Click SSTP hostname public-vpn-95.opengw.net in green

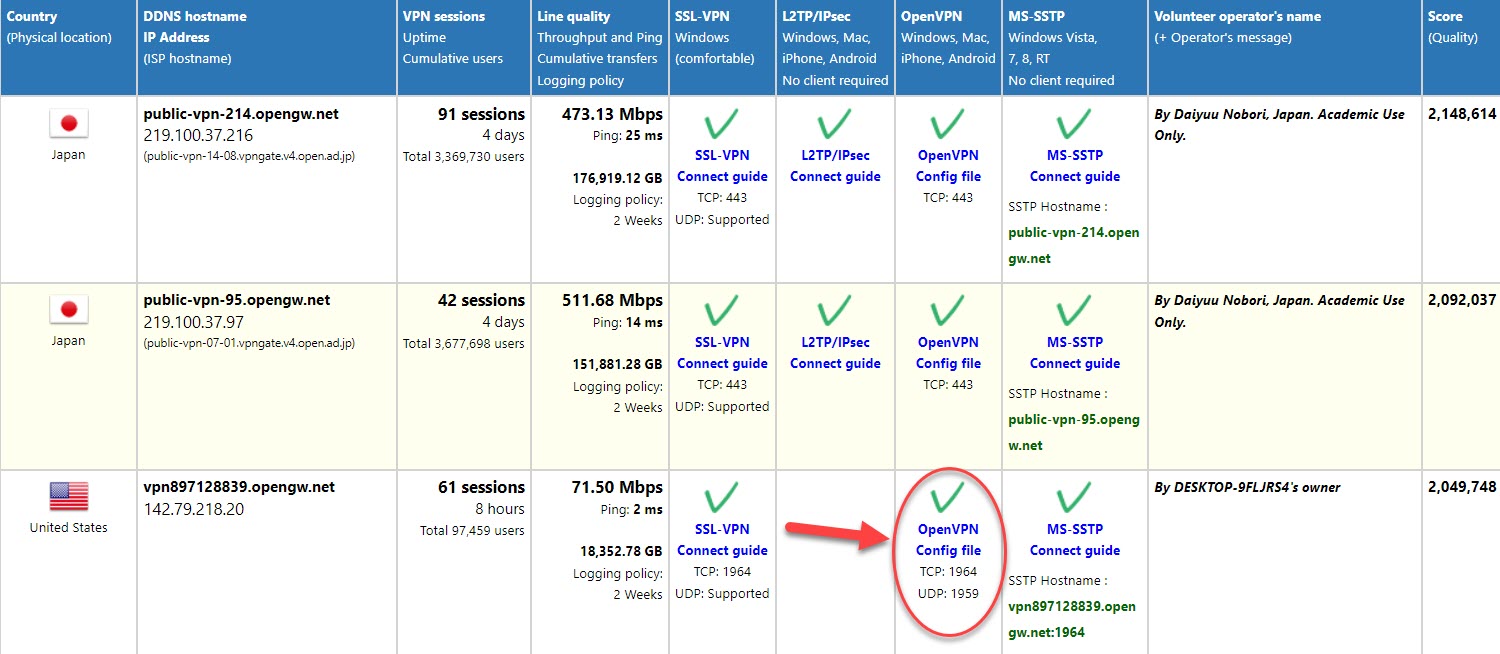1074,432
